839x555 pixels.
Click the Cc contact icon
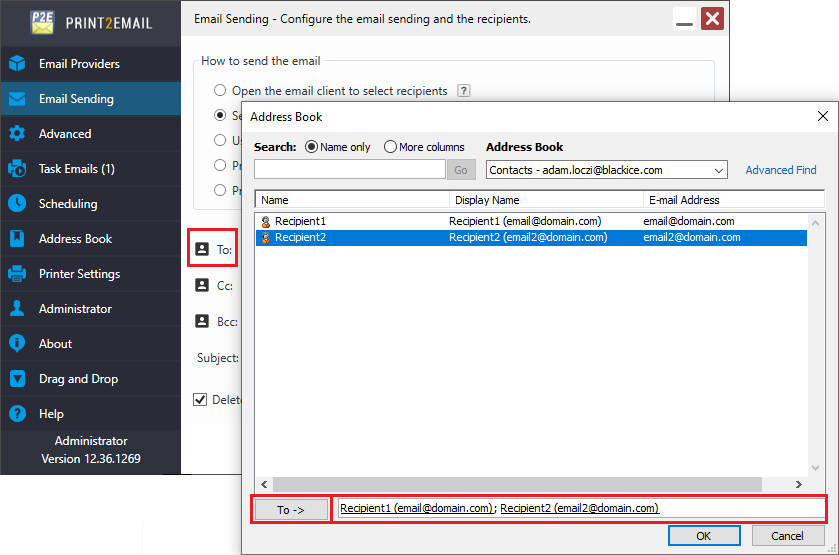pos(202,285)
